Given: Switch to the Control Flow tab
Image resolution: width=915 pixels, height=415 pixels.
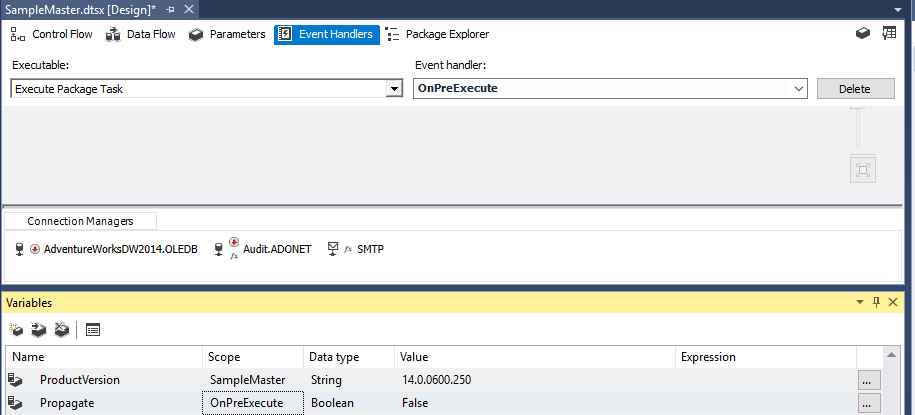Looking at the screenshot, I should click(51, 34).
